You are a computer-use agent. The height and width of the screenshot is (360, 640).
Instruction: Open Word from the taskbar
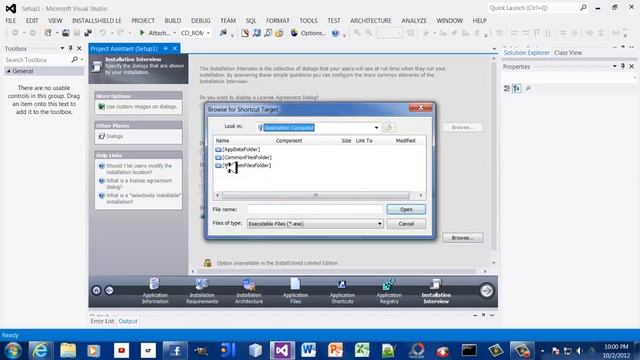308,350
